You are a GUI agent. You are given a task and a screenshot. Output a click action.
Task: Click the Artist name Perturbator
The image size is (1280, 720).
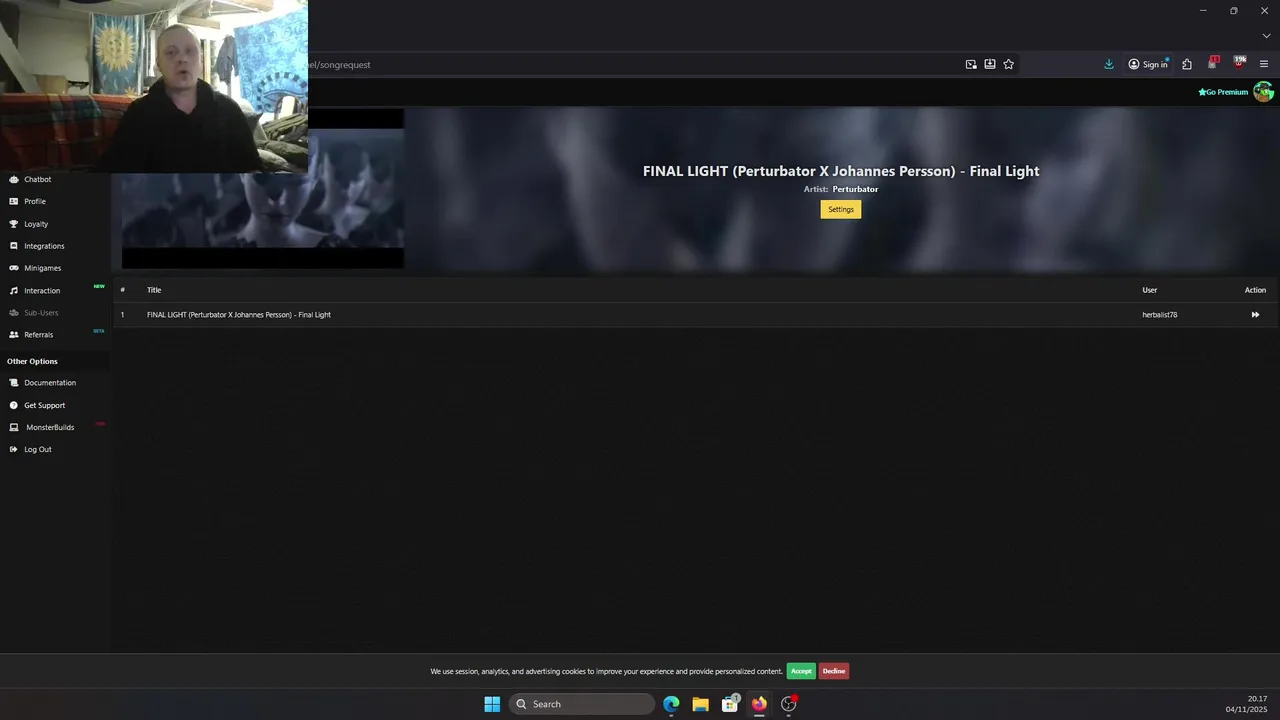[x=855, y=189]
